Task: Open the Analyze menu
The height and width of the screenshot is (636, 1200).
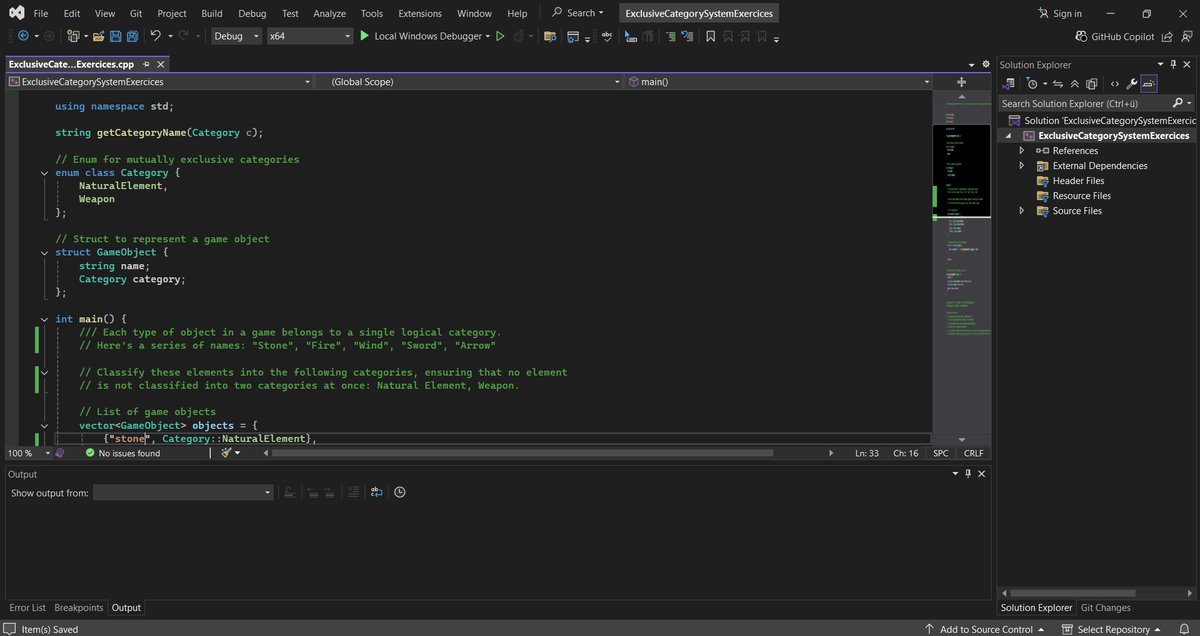Action: click(x=329, y=13)
